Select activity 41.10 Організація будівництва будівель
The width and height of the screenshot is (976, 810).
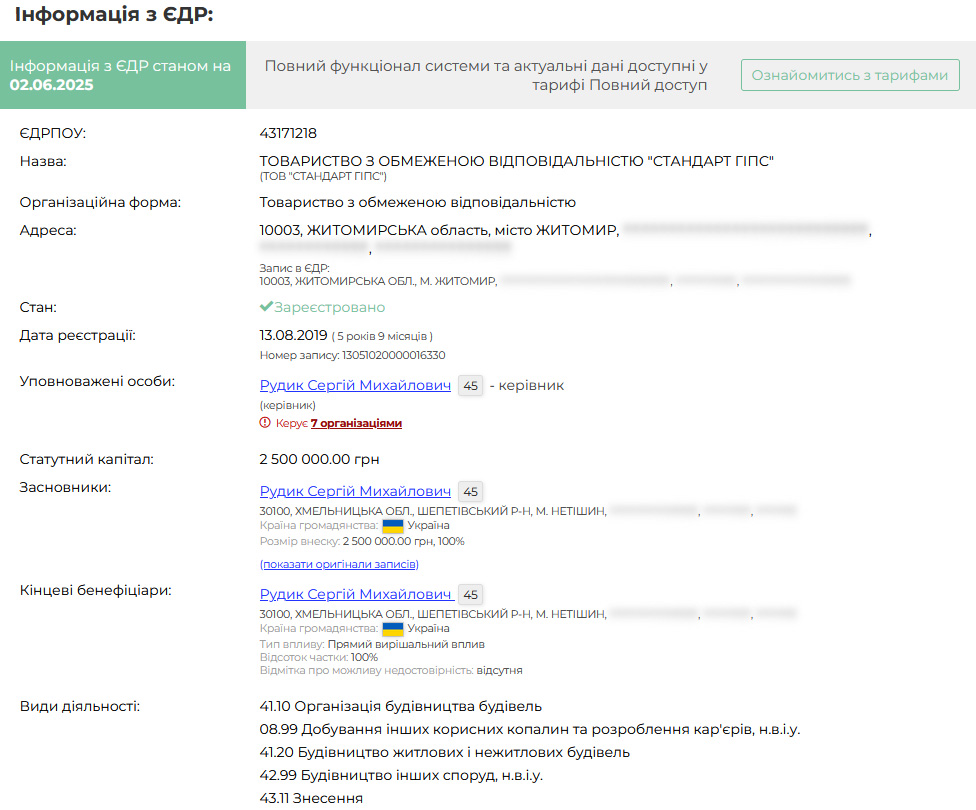400,707
